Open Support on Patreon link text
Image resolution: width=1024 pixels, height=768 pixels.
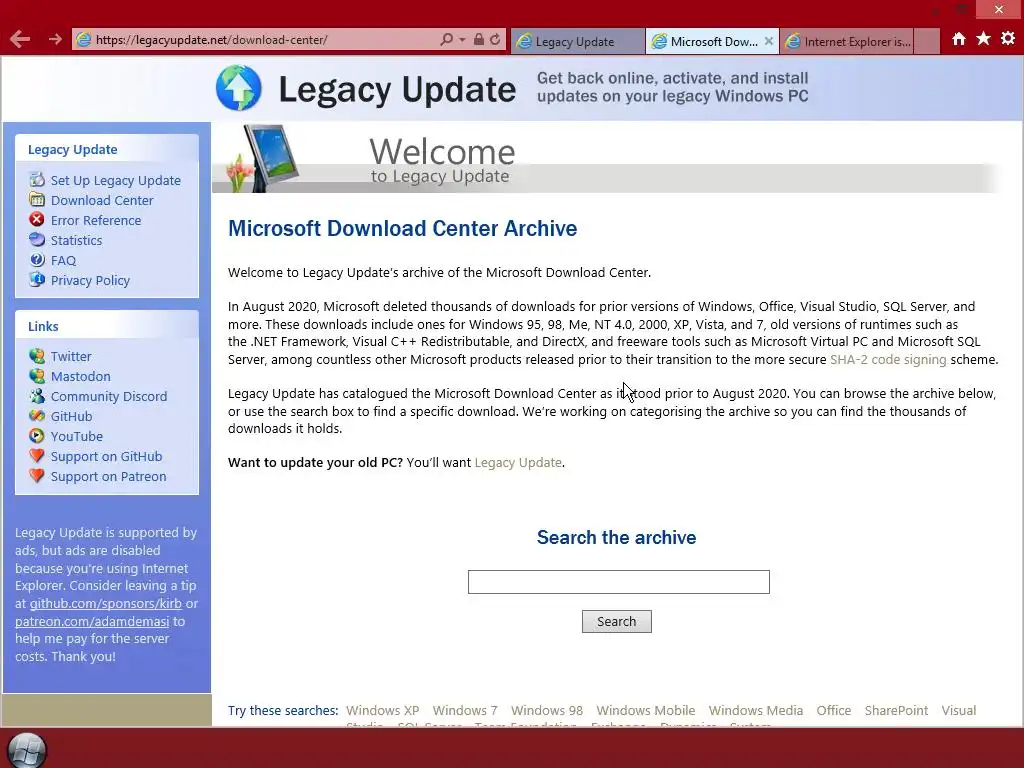click(x=108, y=477)
